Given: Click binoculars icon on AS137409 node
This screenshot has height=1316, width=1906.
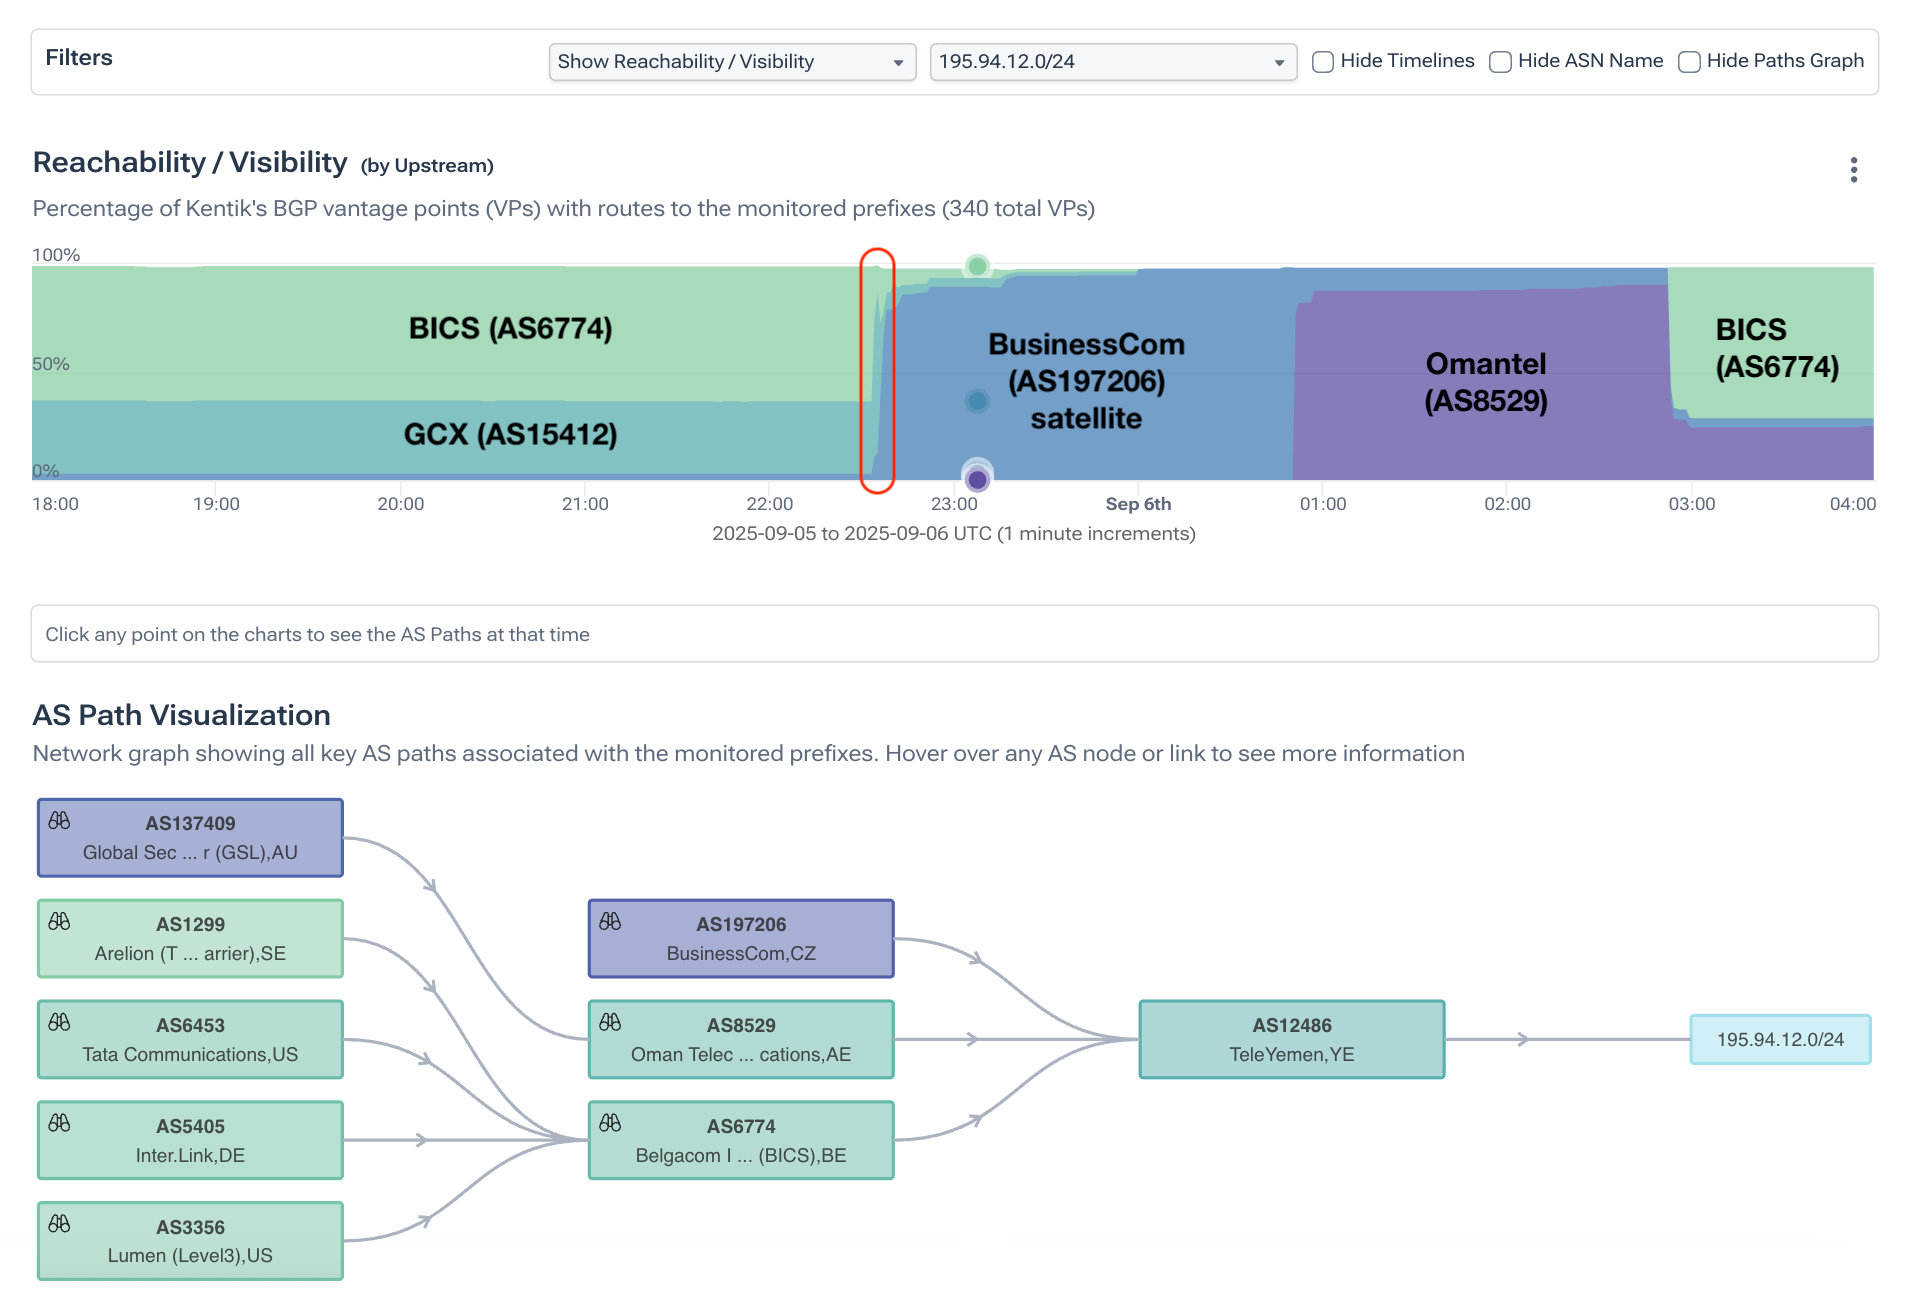Looking at the screenshot, I should click(59, 821).
